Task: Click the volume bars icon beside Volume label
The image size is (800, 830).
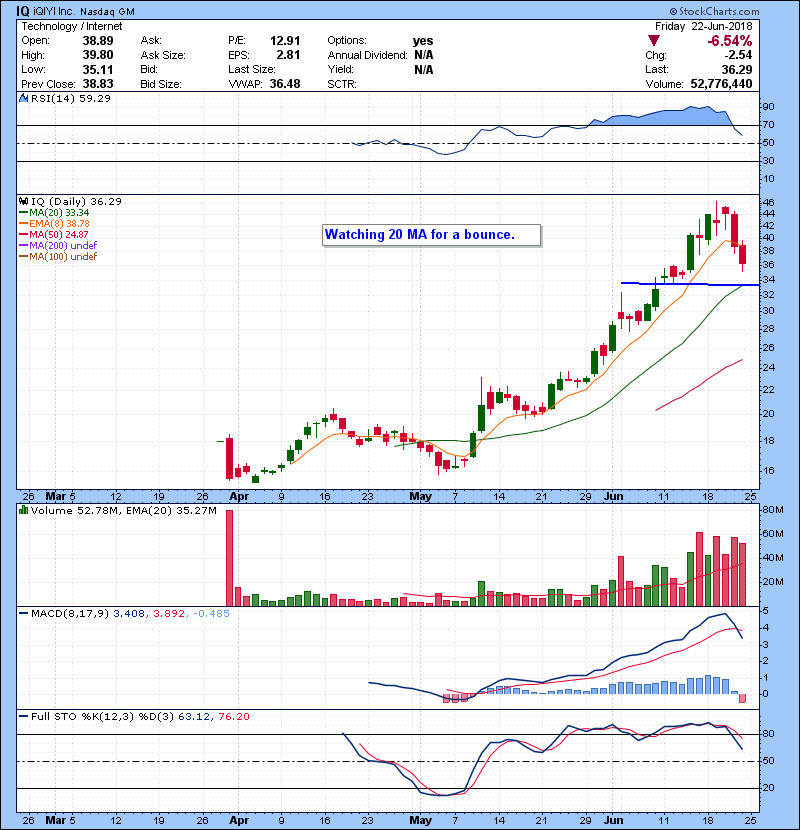Action: (23, 510)
